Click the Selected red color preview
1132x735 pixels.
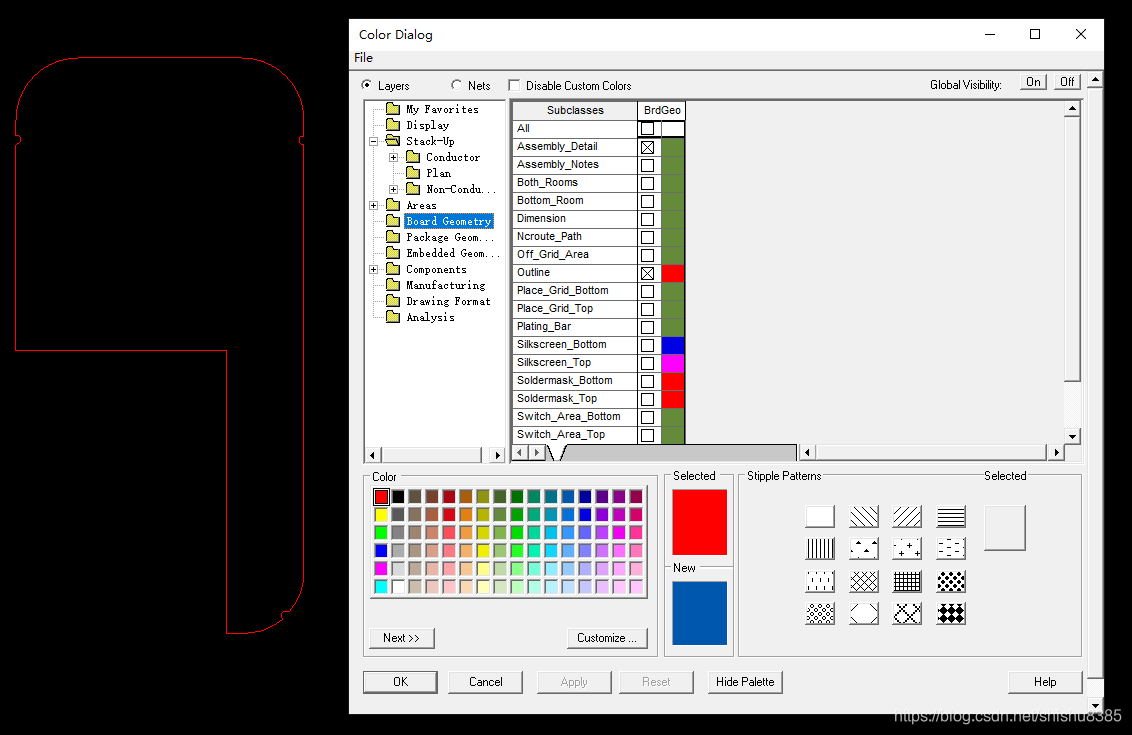coord(699,522)
